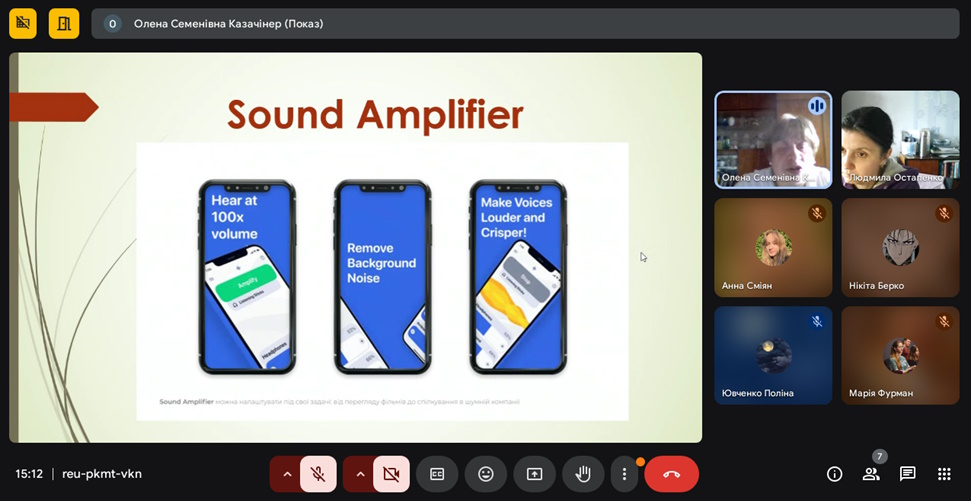
Task: Click the Ювченко Поліна name label
Action: [757, 393]
